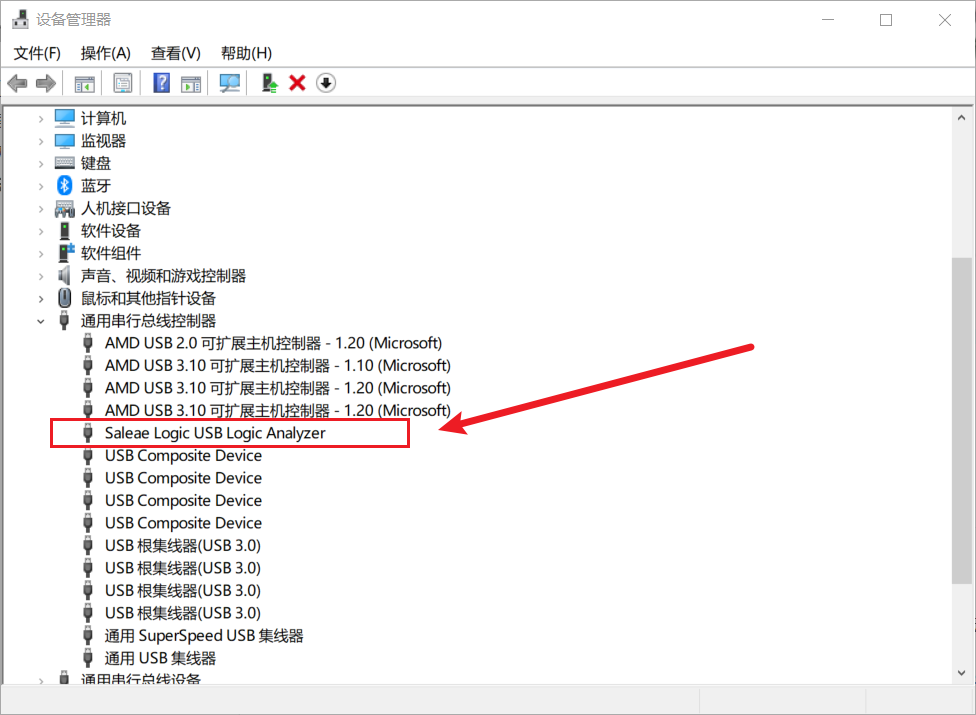Select 蓝牙 category label
The height and width of the screenshot is (715, 976).
96,185
